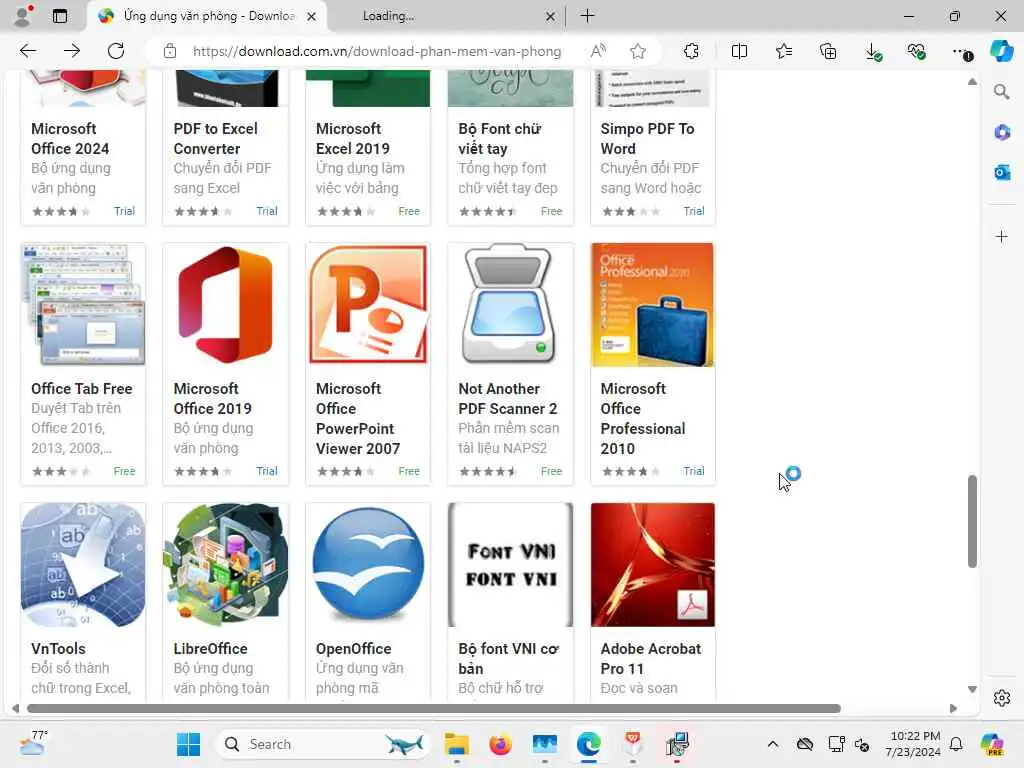Click the address bar URL
The image size is (1024, 768).
[x=377, y=51]
